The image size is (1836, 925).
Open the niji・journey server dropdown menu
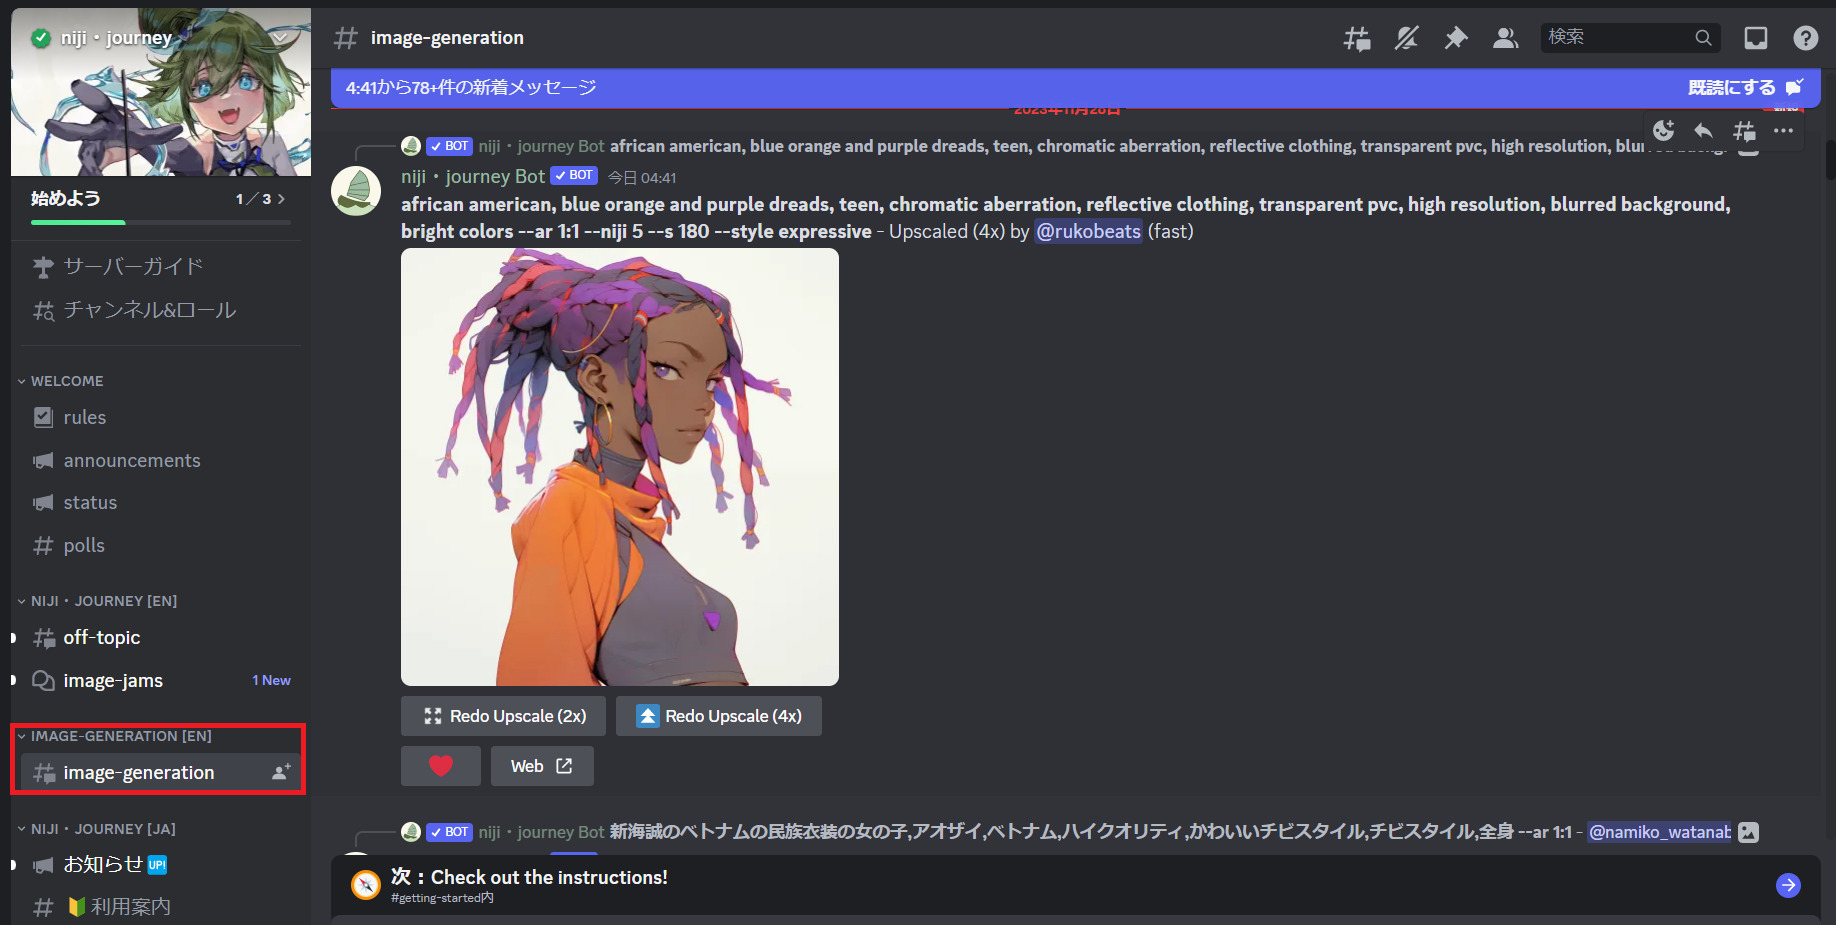click(x=280, y=38)
